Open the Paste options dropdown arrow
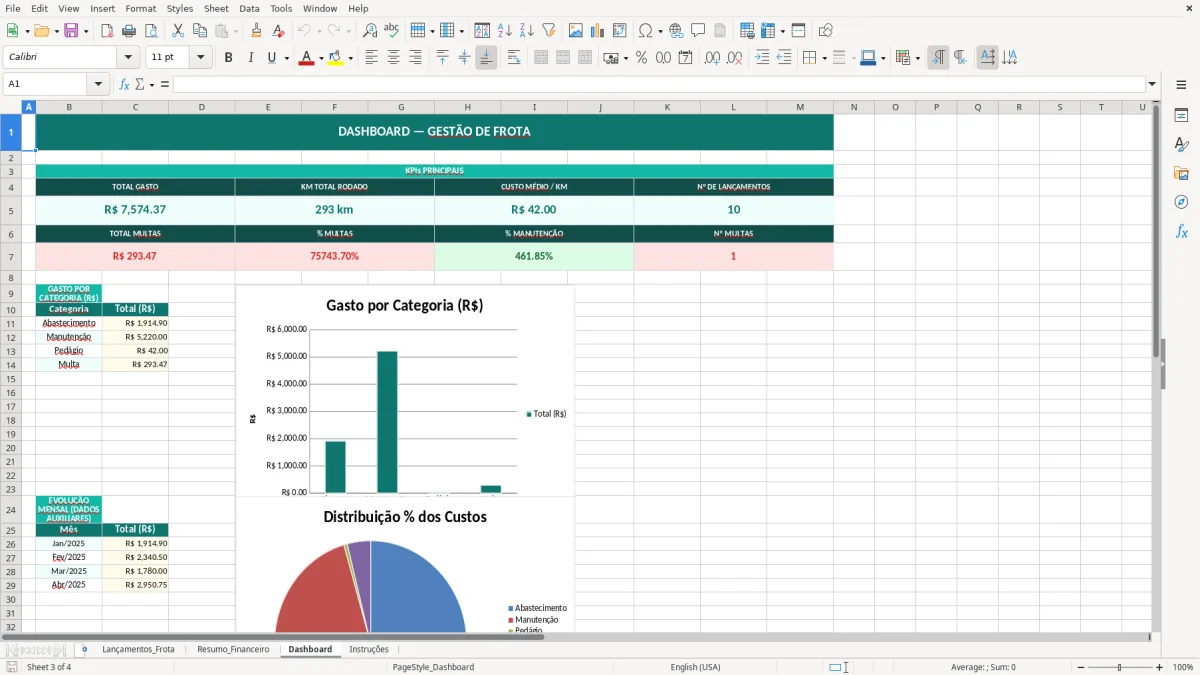The height and width of the screenshot is (675, 1200). pos(235,31)
